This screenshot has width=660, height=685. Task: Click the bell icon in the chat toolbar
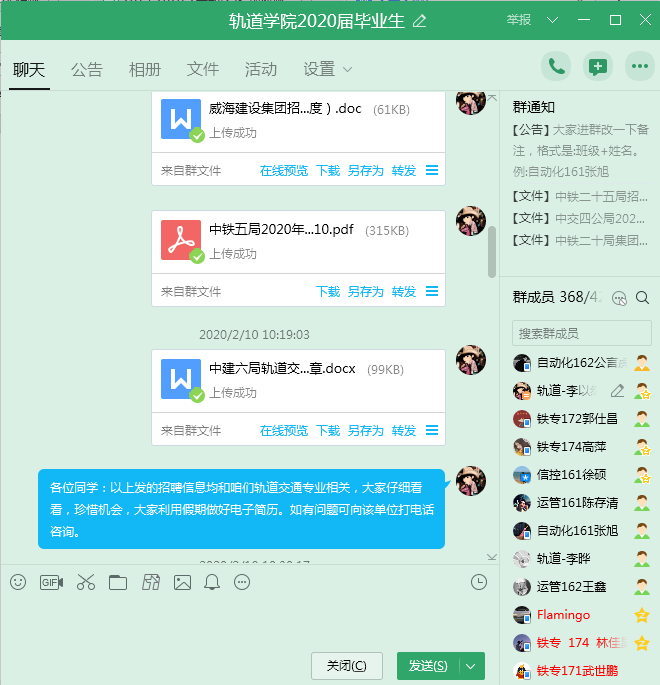point(212,582)
